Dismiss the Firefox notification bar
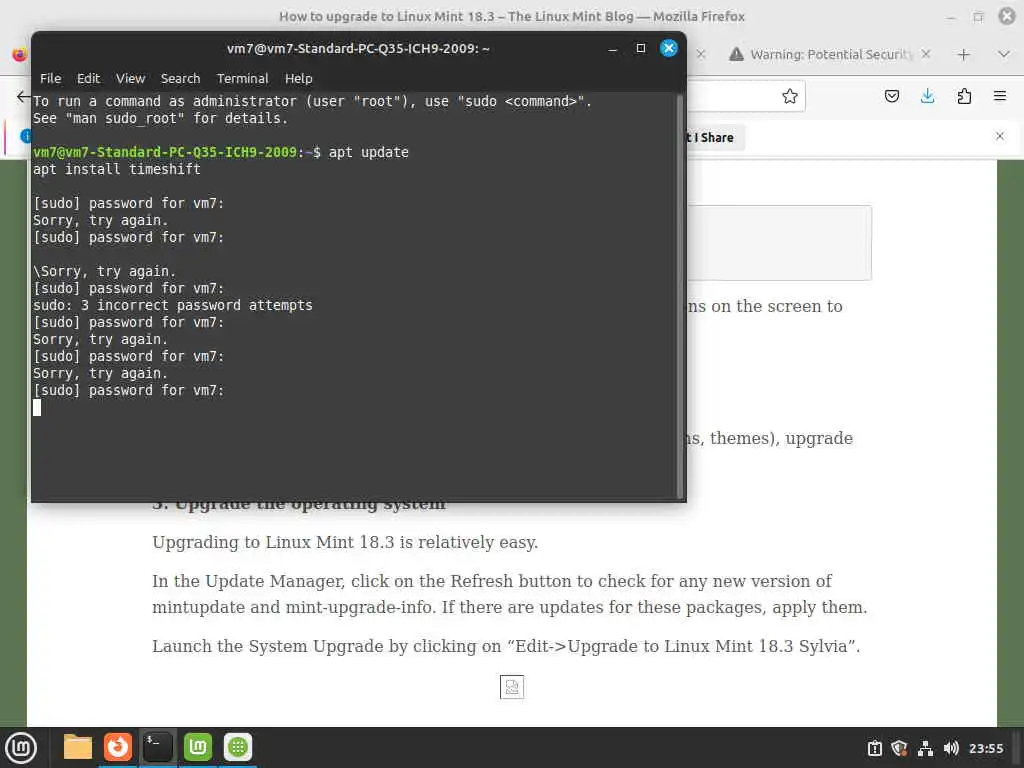The height and width of the screenshot is (768, 1024). click(x=1000, y=136)
